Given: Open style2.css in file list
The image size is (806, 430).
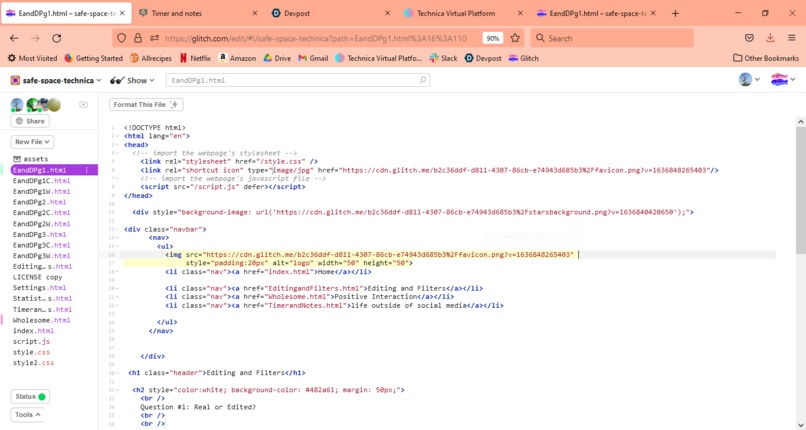Looking at the screenshot, I should (33, 363).
